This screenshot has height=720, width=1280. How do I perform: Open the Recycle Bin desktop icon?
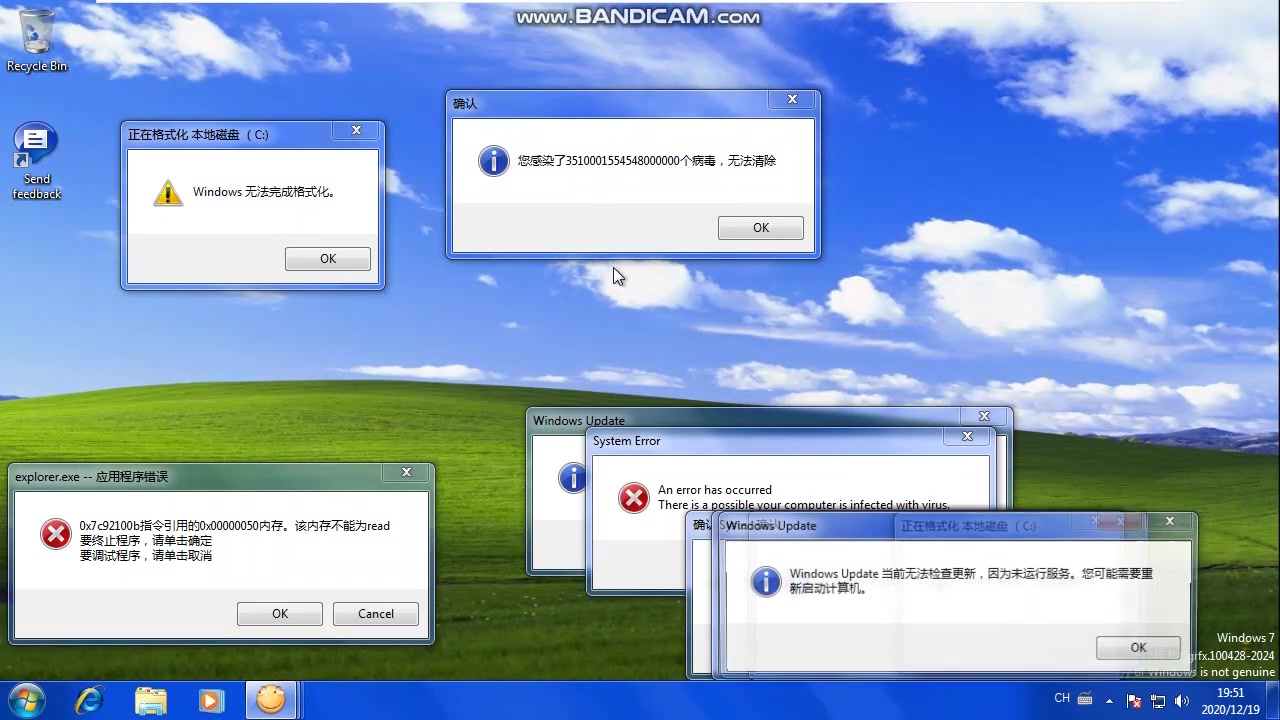37,40
